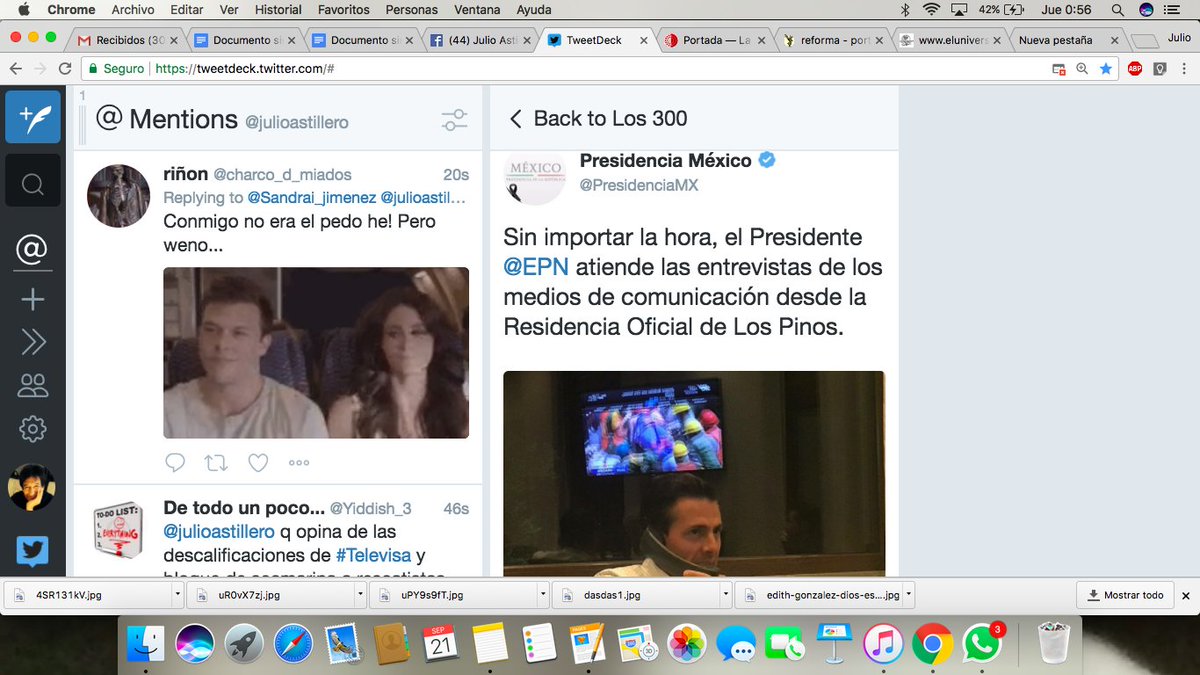Expand dropdown for edith-gonzalez-dios-es download
This screenshot has height=675, width=1200.
(x=909, y=594)
